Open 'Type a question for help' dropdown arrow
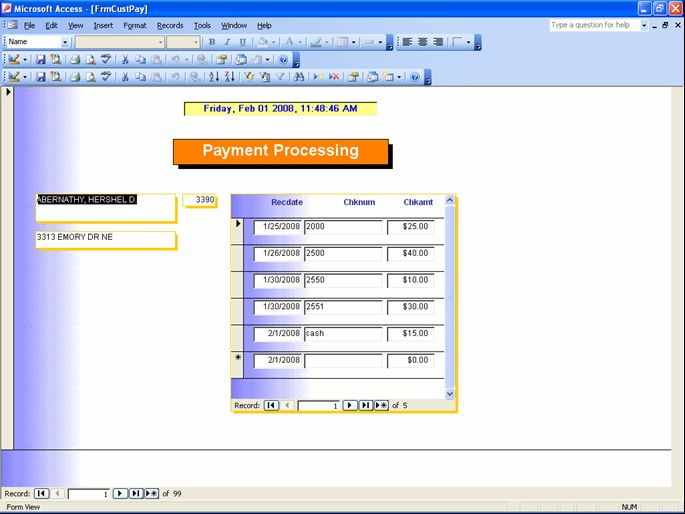Image resolution: width=685 pixels, height=514 pixels. point(644,25)
